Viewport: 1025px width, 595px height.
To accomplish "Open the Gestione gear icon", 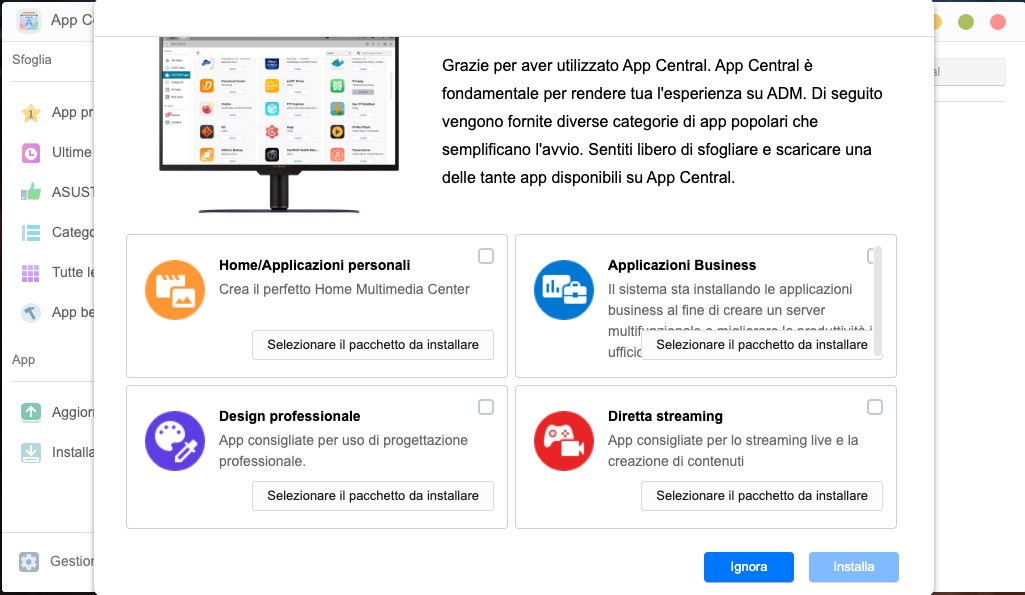I will pos(29,561).
